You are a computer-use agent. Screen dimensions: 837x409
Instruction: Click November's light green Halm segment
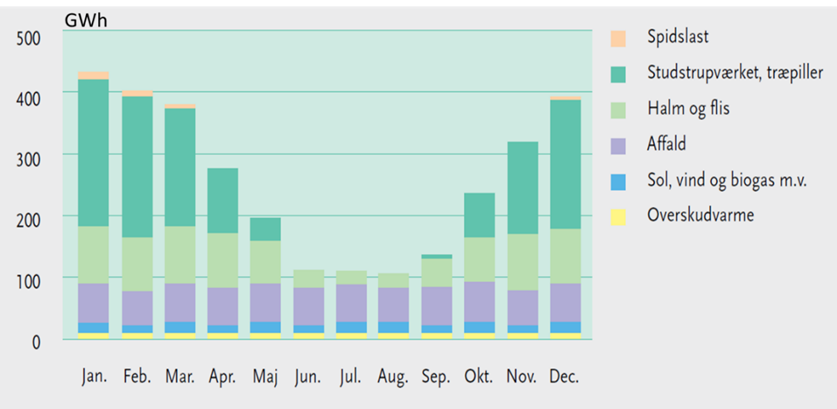[523, 262]
